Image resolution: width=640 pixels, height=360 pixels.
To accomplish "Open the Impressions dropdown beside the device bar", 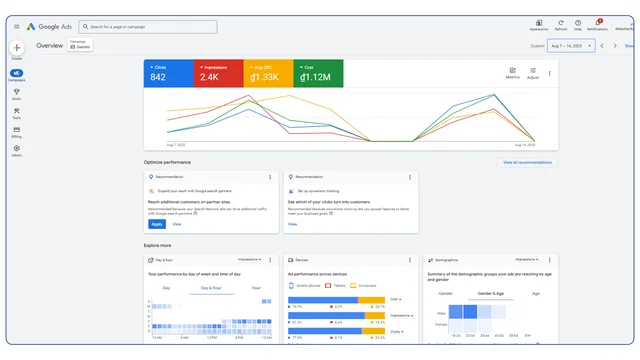I will (402, 316).
